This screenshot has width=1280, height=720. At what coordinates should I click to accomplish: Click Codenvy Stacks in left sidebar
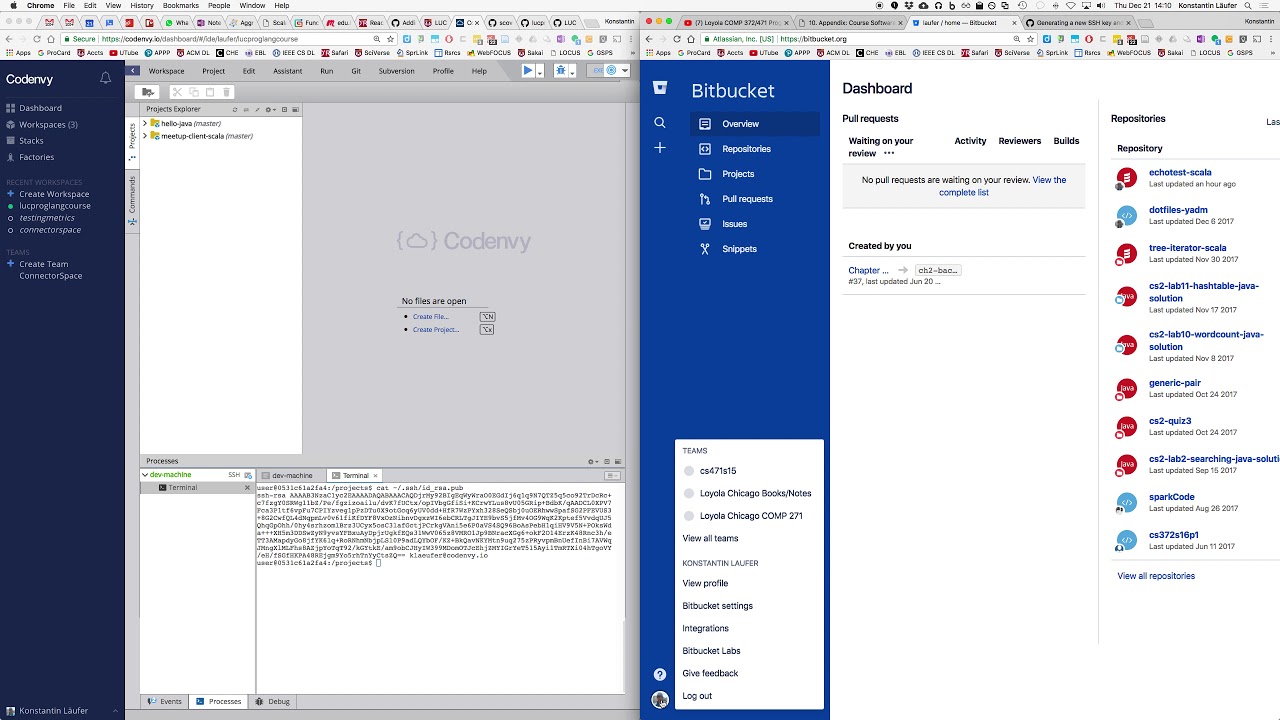click(32, 141)
